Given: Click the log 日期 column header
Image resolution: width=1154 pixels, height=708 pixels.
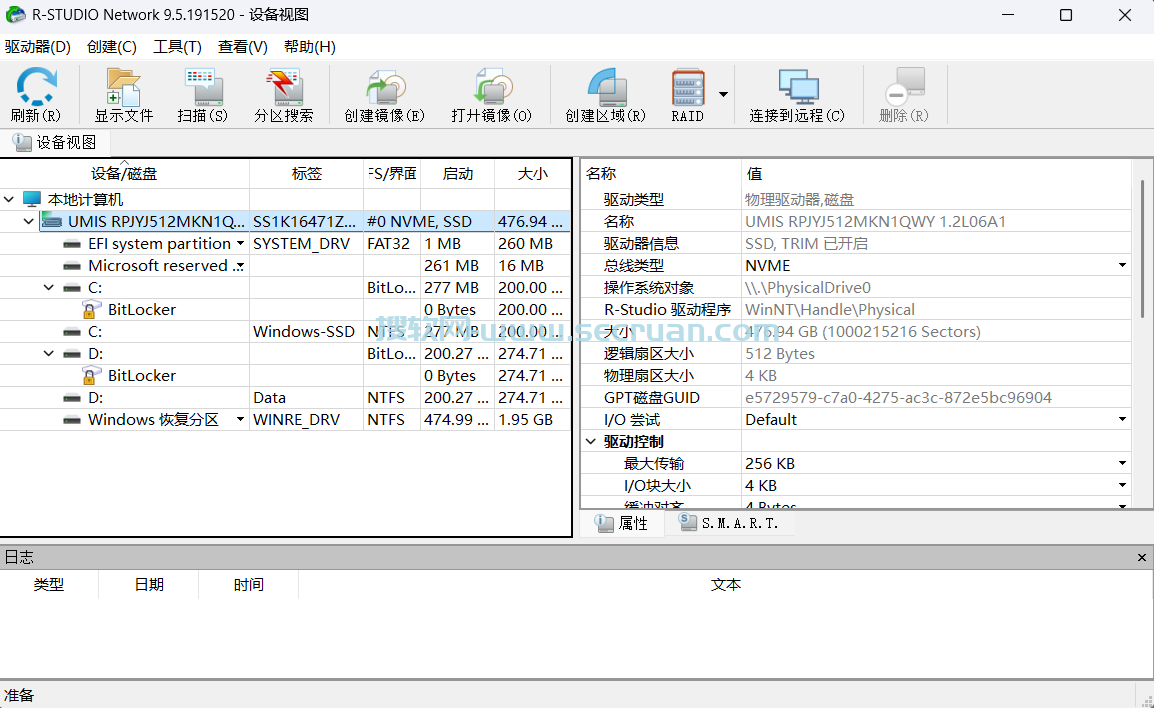Looking at the screenshot, I should [x=149, y=585].
